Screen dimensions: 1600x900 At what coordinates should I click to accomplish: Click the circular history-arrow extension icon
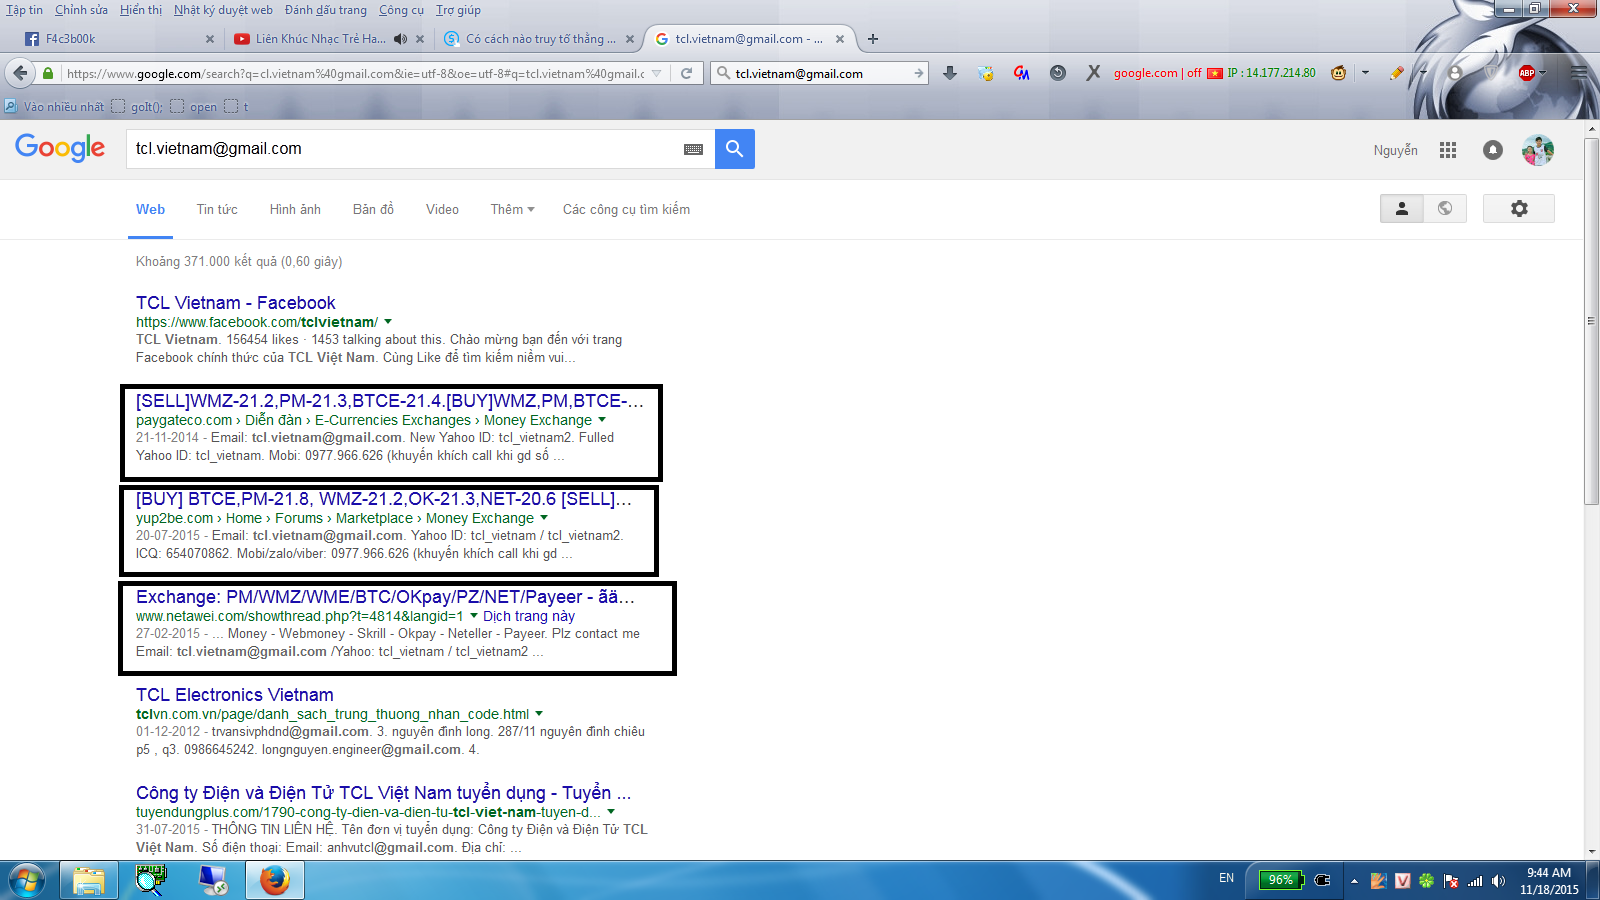tap(1058, 73)
